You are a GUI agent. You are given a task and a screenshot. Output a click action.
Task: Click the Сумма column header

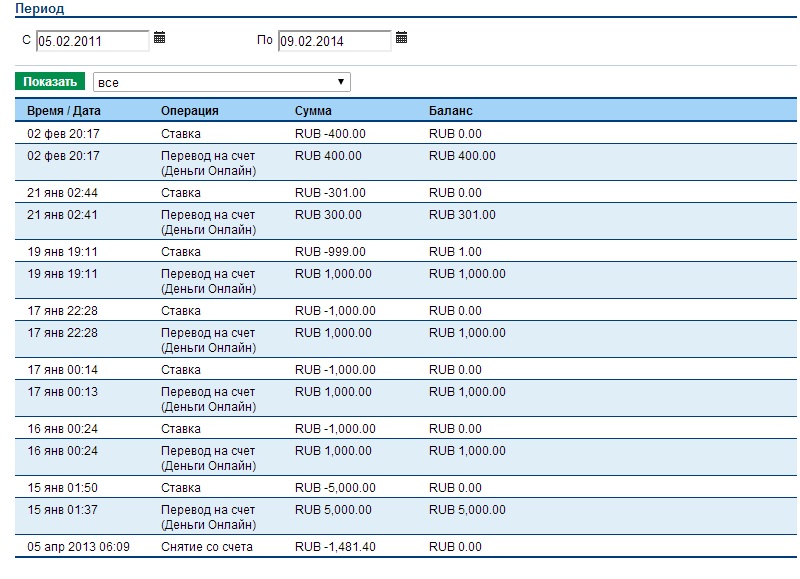tap(313, 111)
